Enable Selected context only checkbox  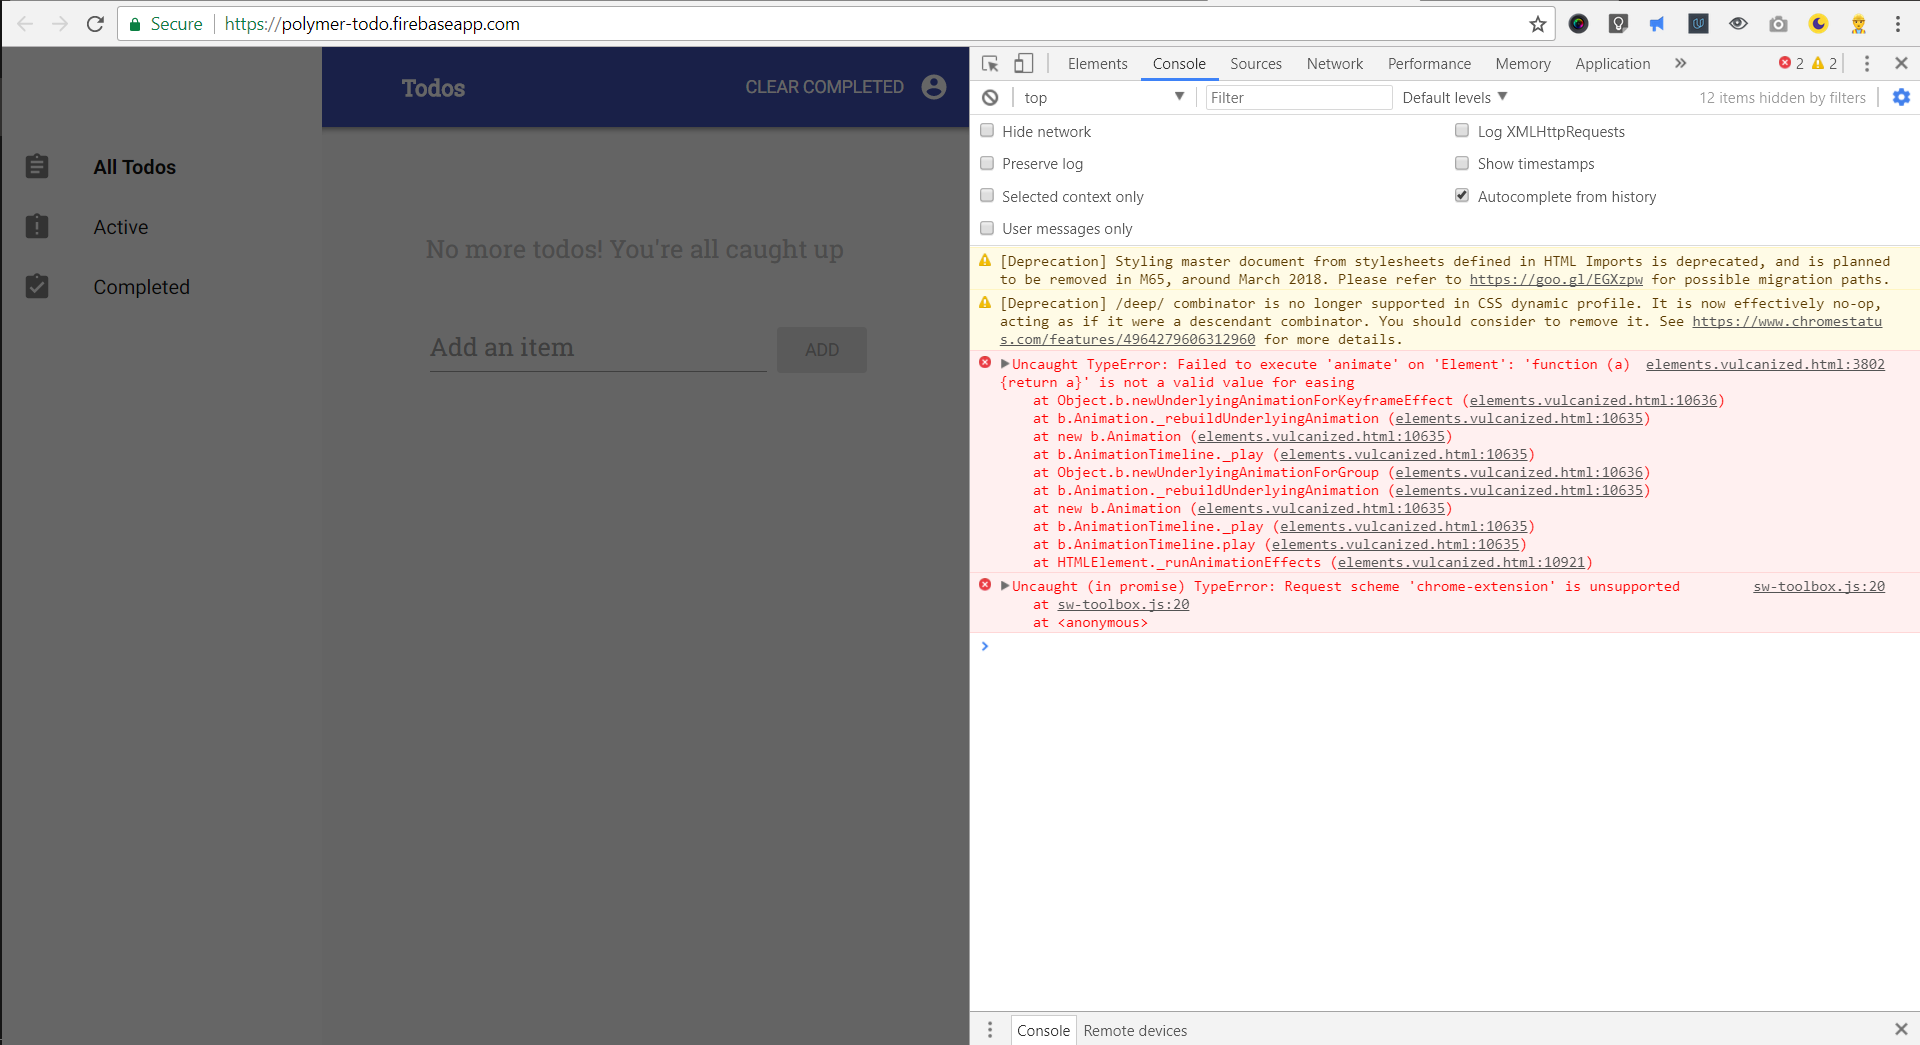(x=987, y=195)
